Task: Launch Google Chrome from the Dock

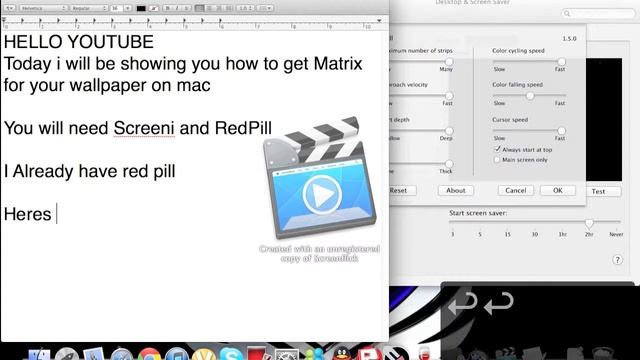Action: tap(149, 354)
